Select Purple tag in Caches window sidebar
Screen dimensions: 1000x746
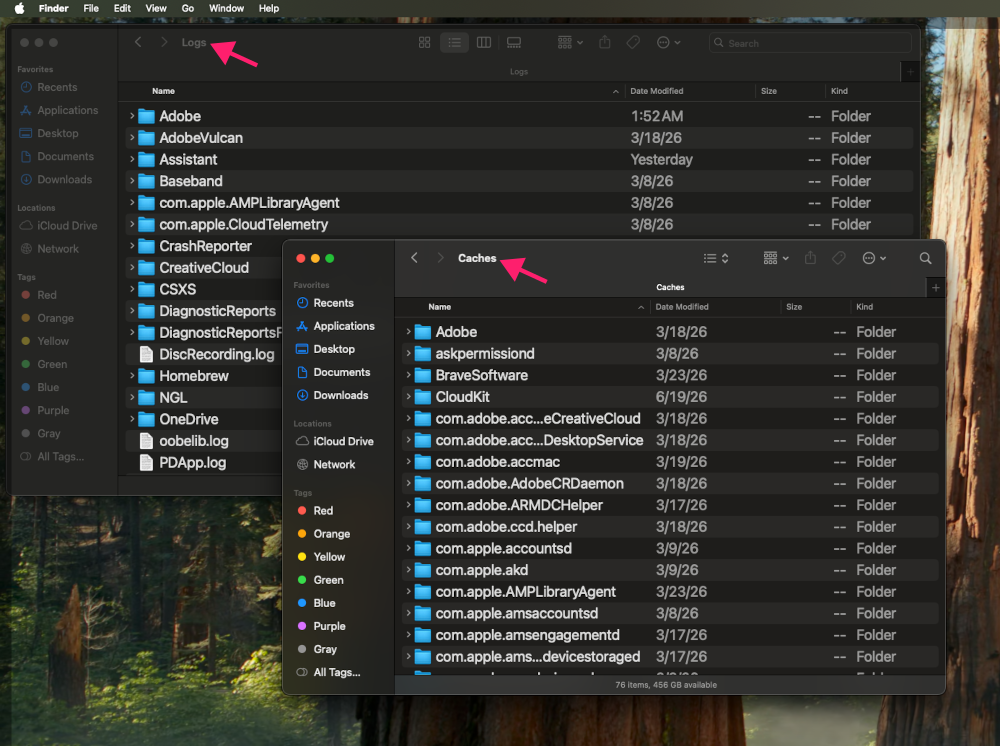pyautogui.click(x=329, y=626)
